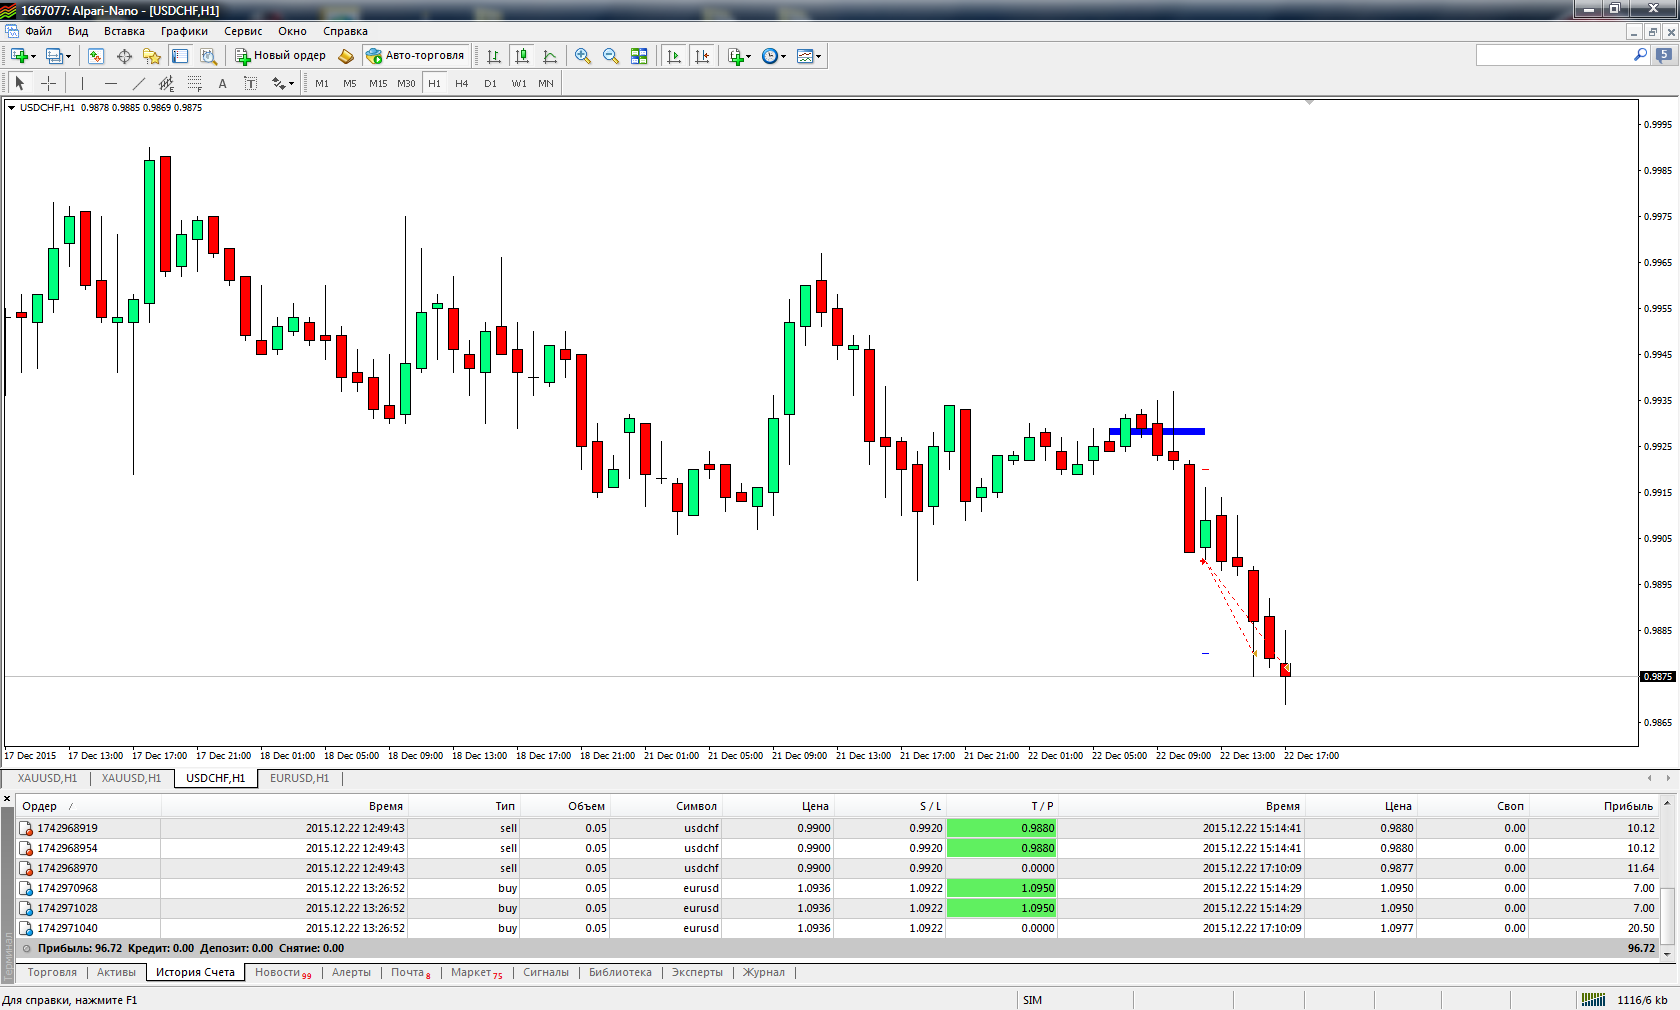This screenshot has height=1010, width=1680.
Task: Select the cursor arrow tool
Action: 20,83
